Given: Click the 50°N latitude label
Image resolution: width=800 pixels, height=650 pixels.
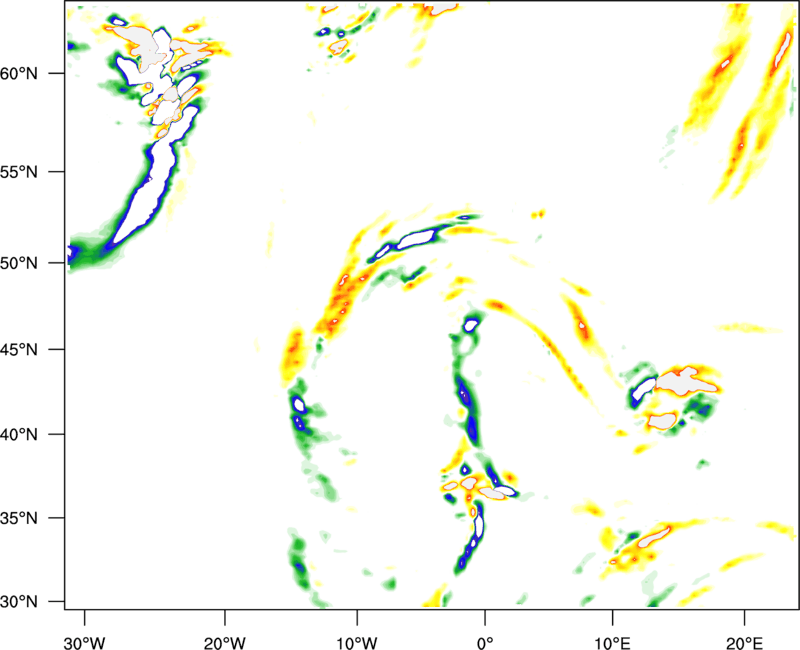Looking at the screenshot, I should (19, 263).
